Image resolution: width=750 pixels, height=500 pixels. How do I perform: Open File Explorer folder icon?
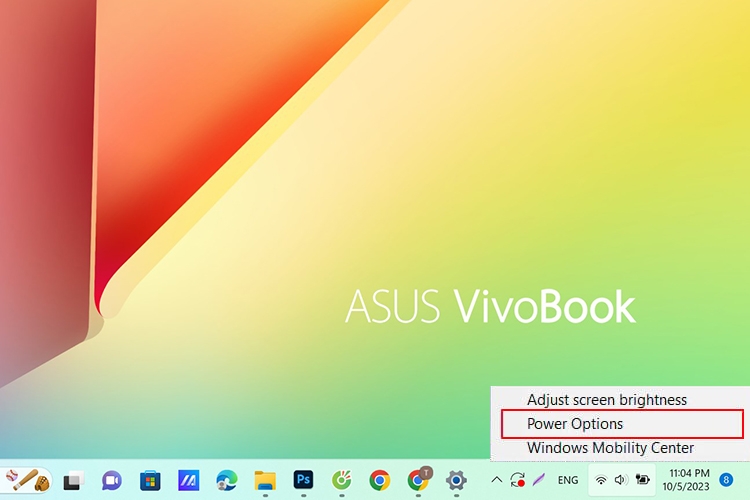tap(265, 480)
